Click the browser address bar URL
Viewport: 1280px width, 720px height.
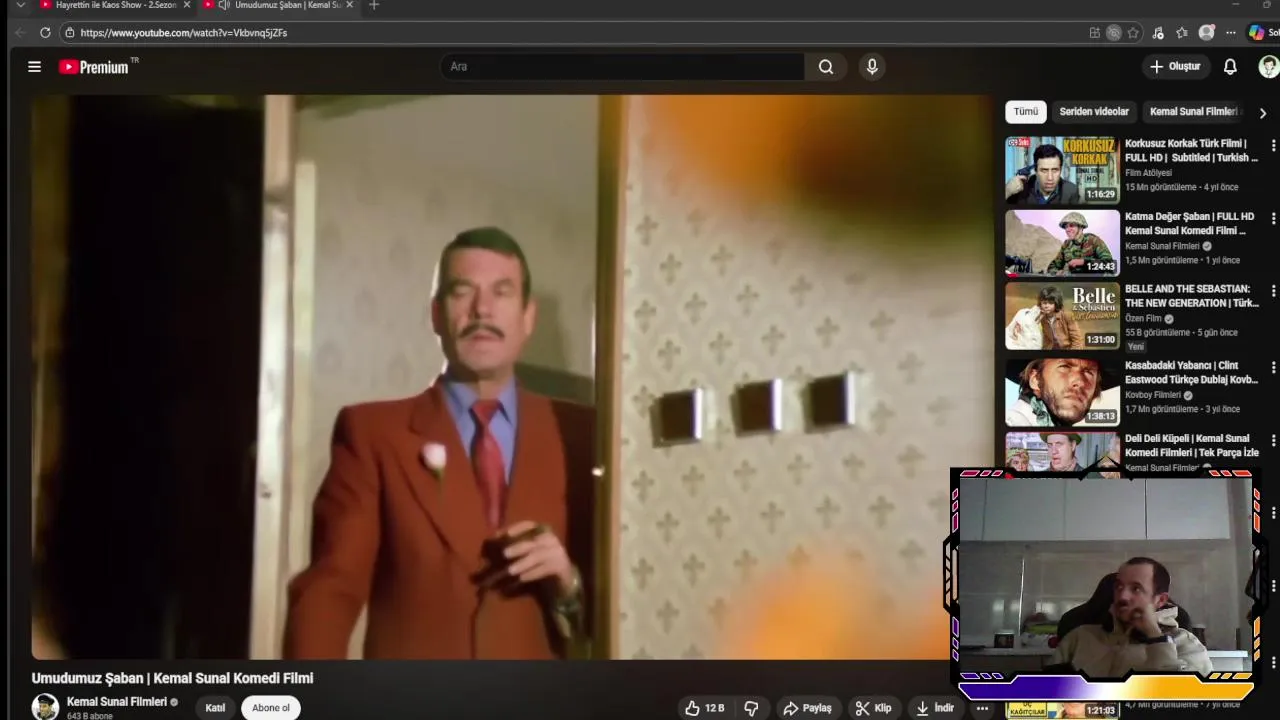pyautogui.click(x=183, y=33)
